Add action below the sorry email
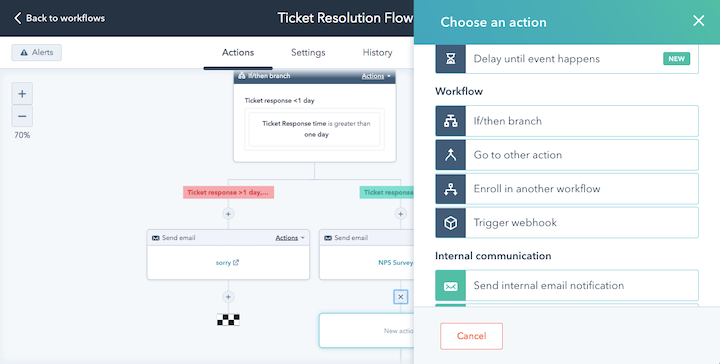720x364 pixels. (228, 297)
